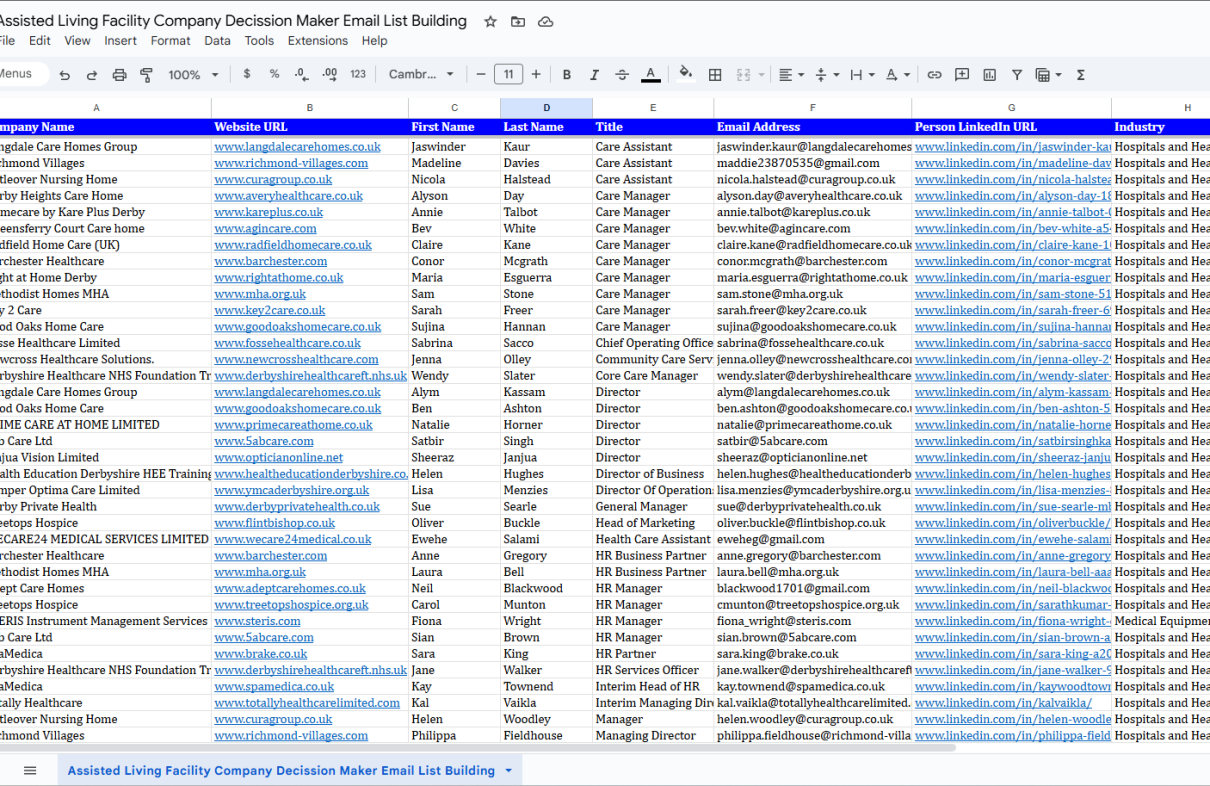Toggle strikethrough formatting

(622, 75)
